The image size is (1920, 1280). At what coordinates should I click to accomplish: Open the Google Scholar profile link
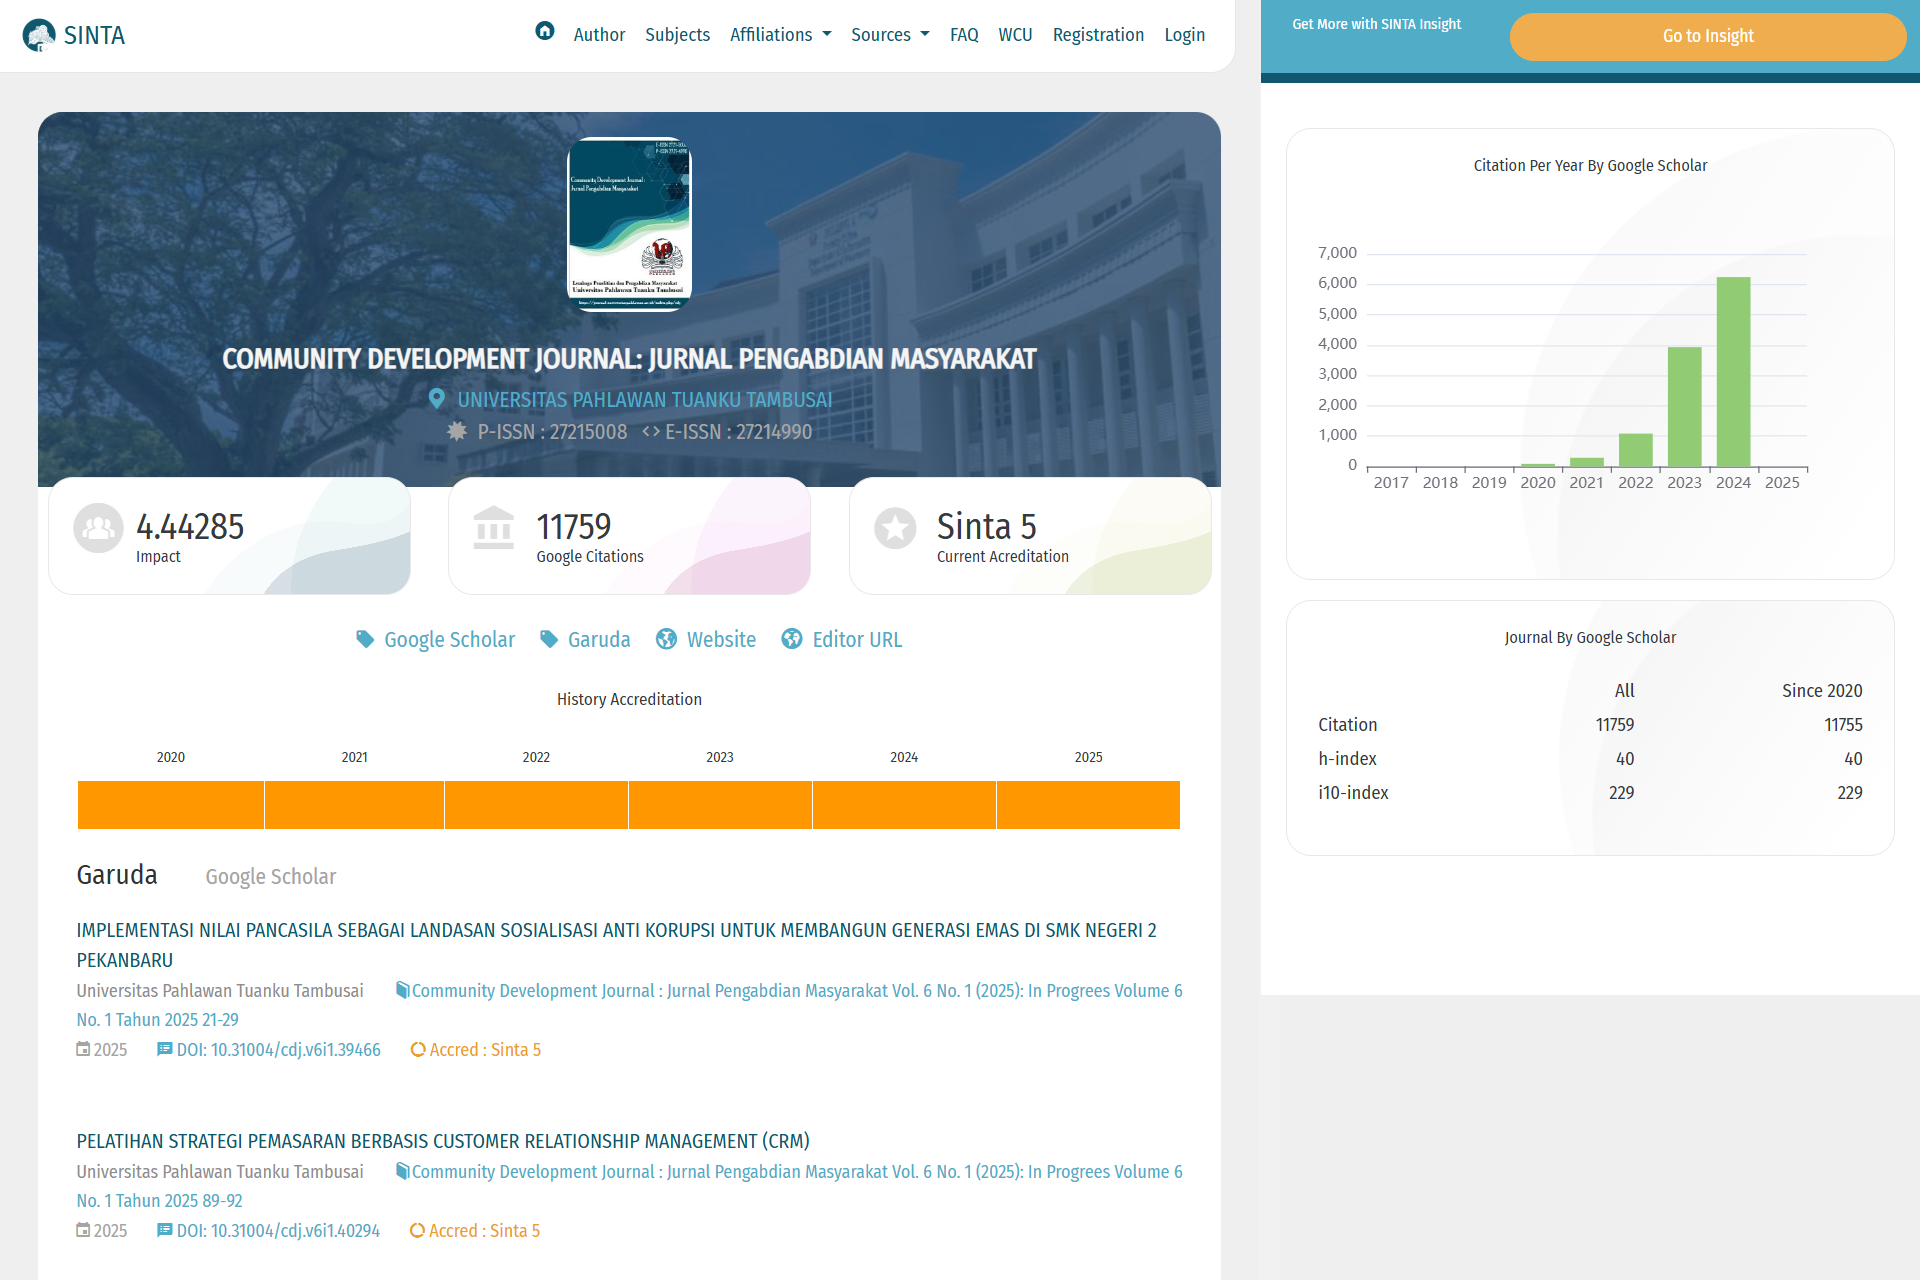[449, 639]
